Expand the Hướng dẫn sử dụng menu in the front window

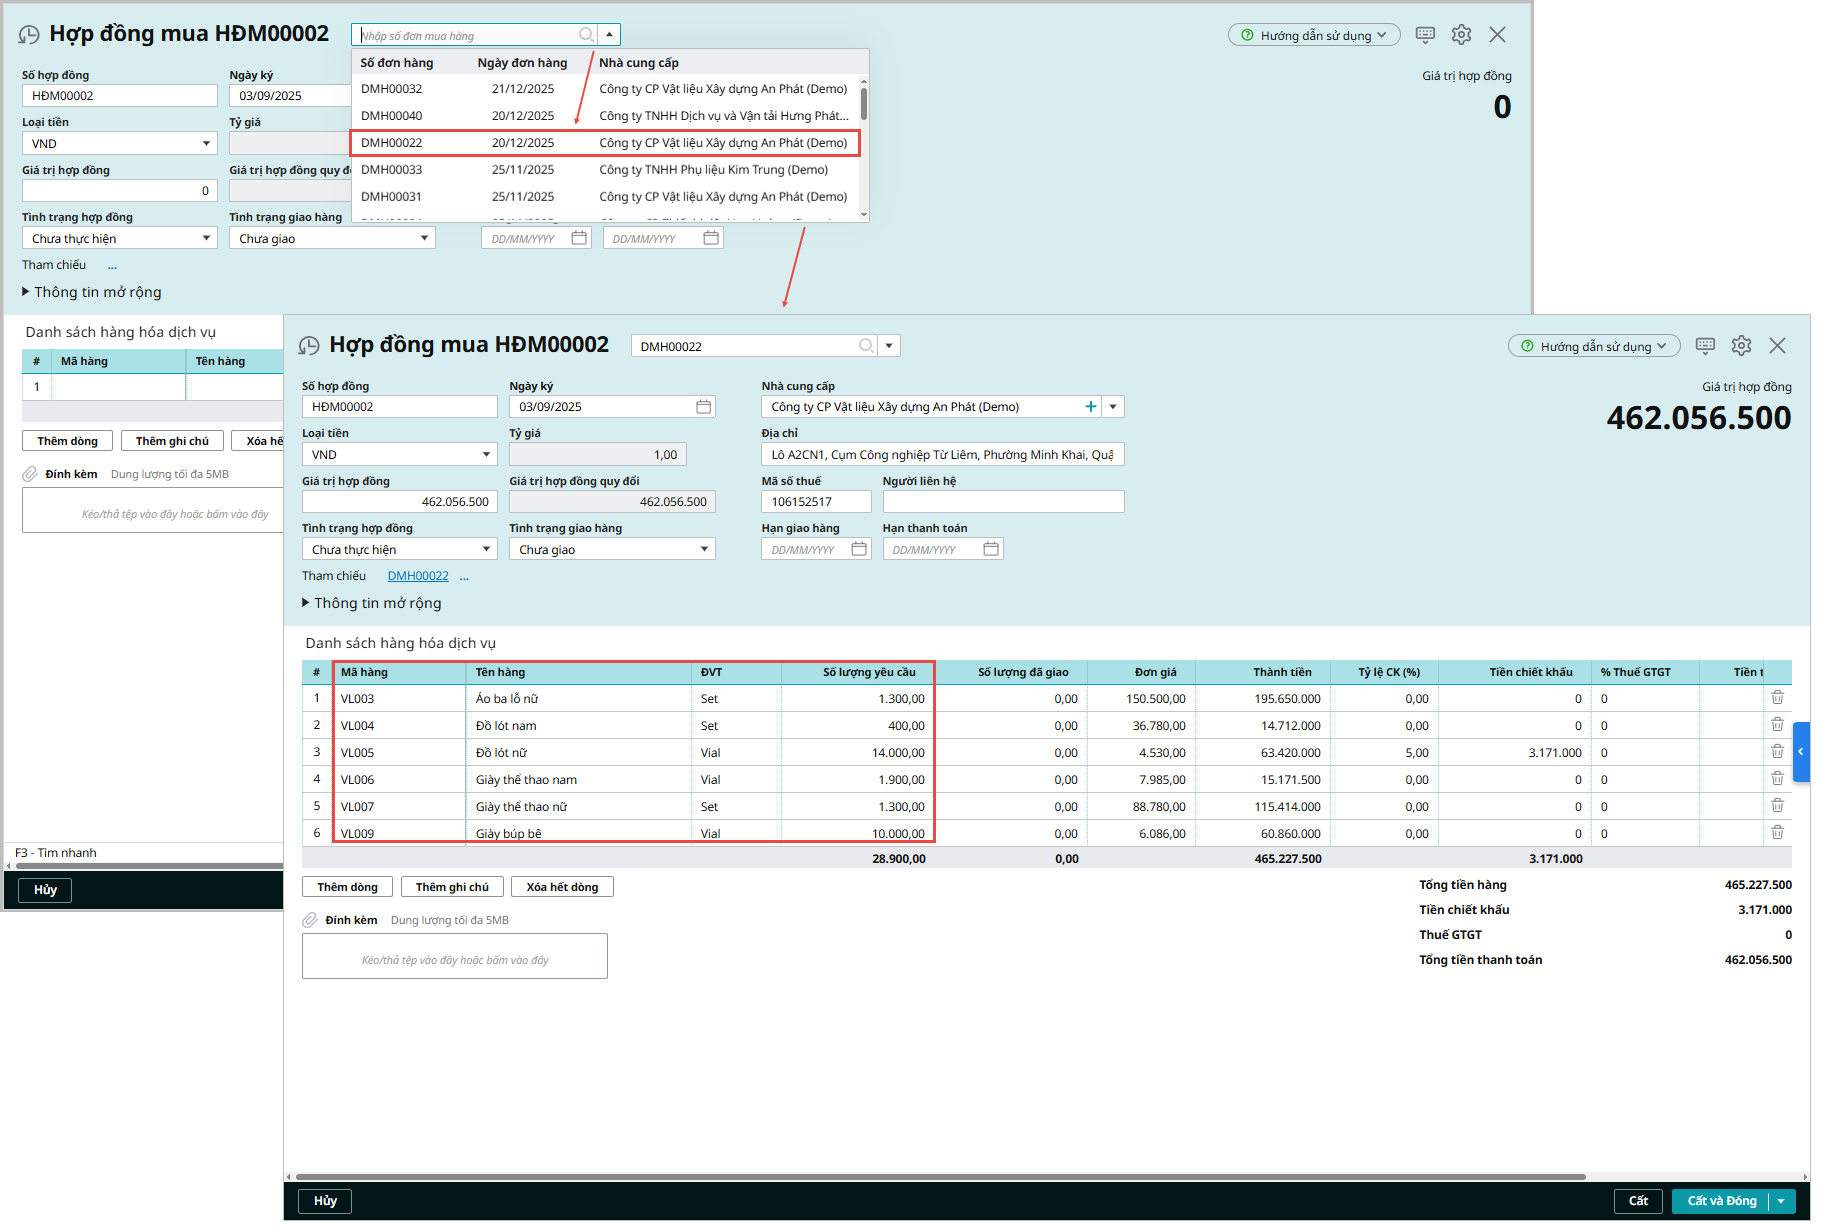point(1594,346)
